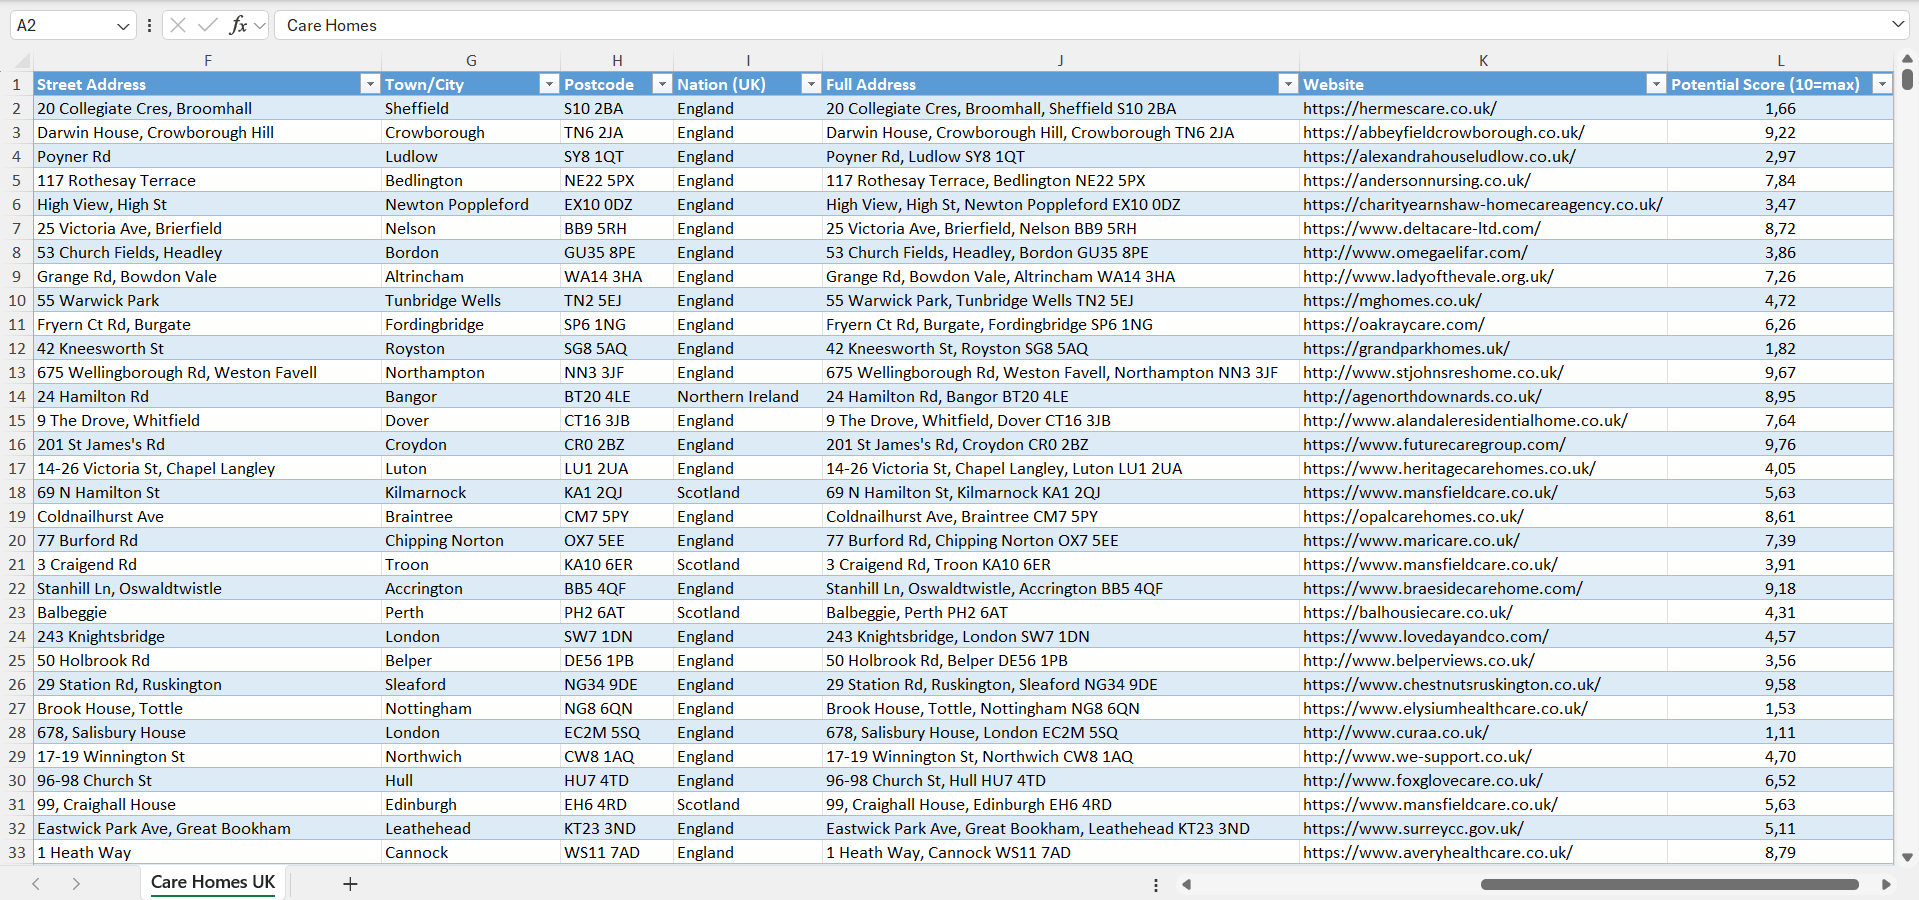
Task: Open the www.futurecaregroup.com link
Action: (1434, 444)
